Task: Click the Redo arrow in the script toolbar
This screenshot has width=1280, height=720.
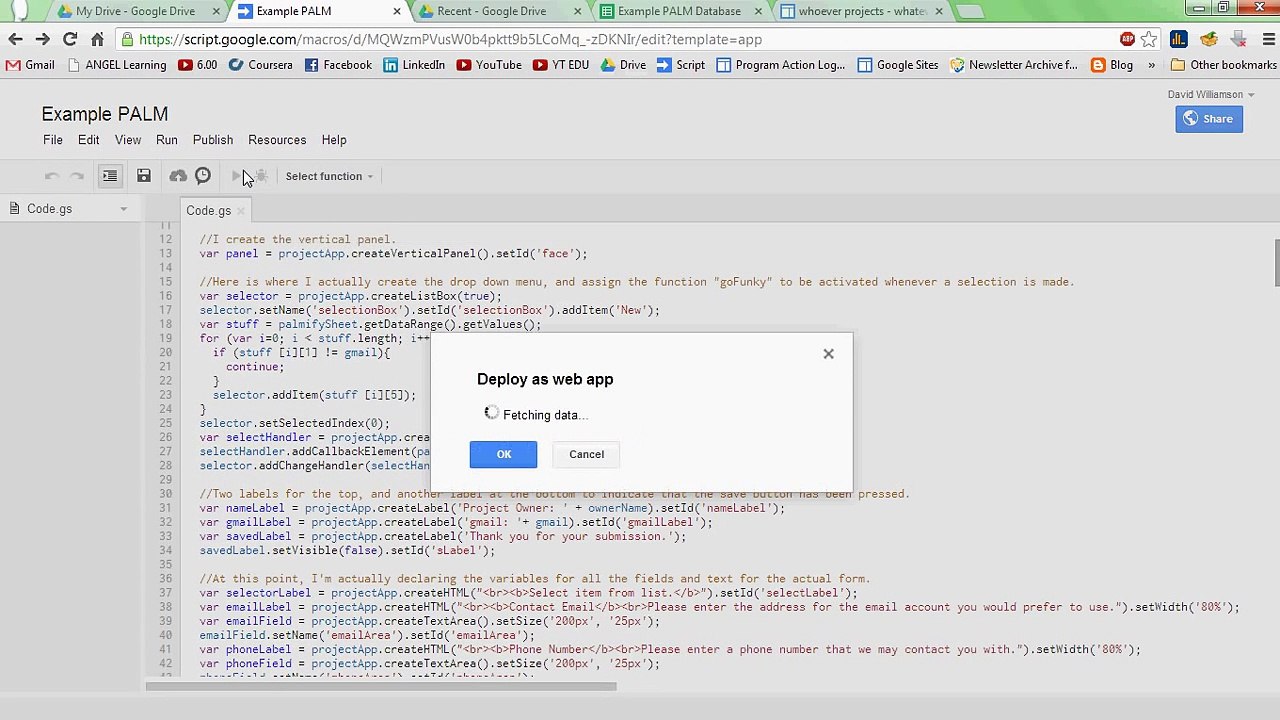Action: click(77, 176)
